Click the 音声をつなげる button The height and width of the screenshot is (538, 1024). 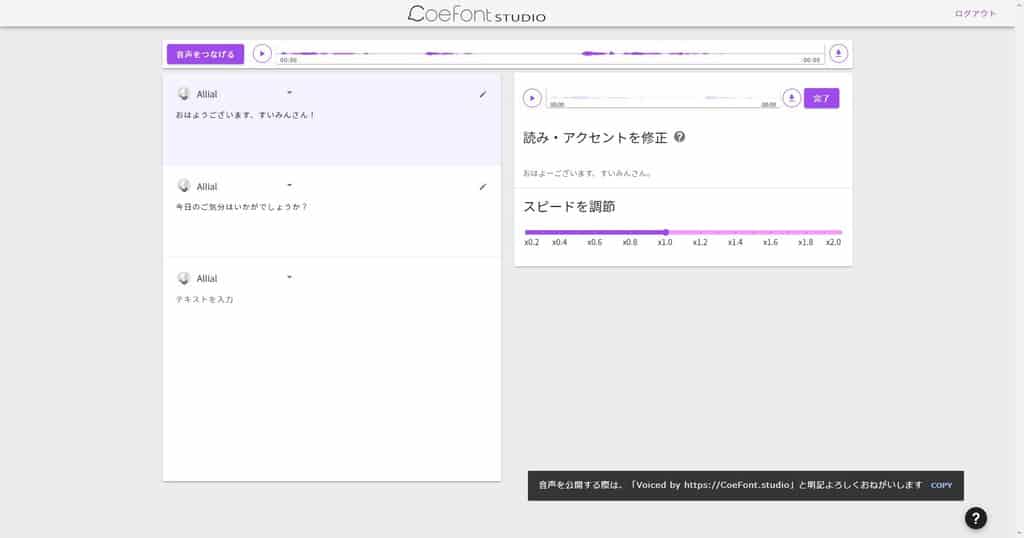(205, 54)
